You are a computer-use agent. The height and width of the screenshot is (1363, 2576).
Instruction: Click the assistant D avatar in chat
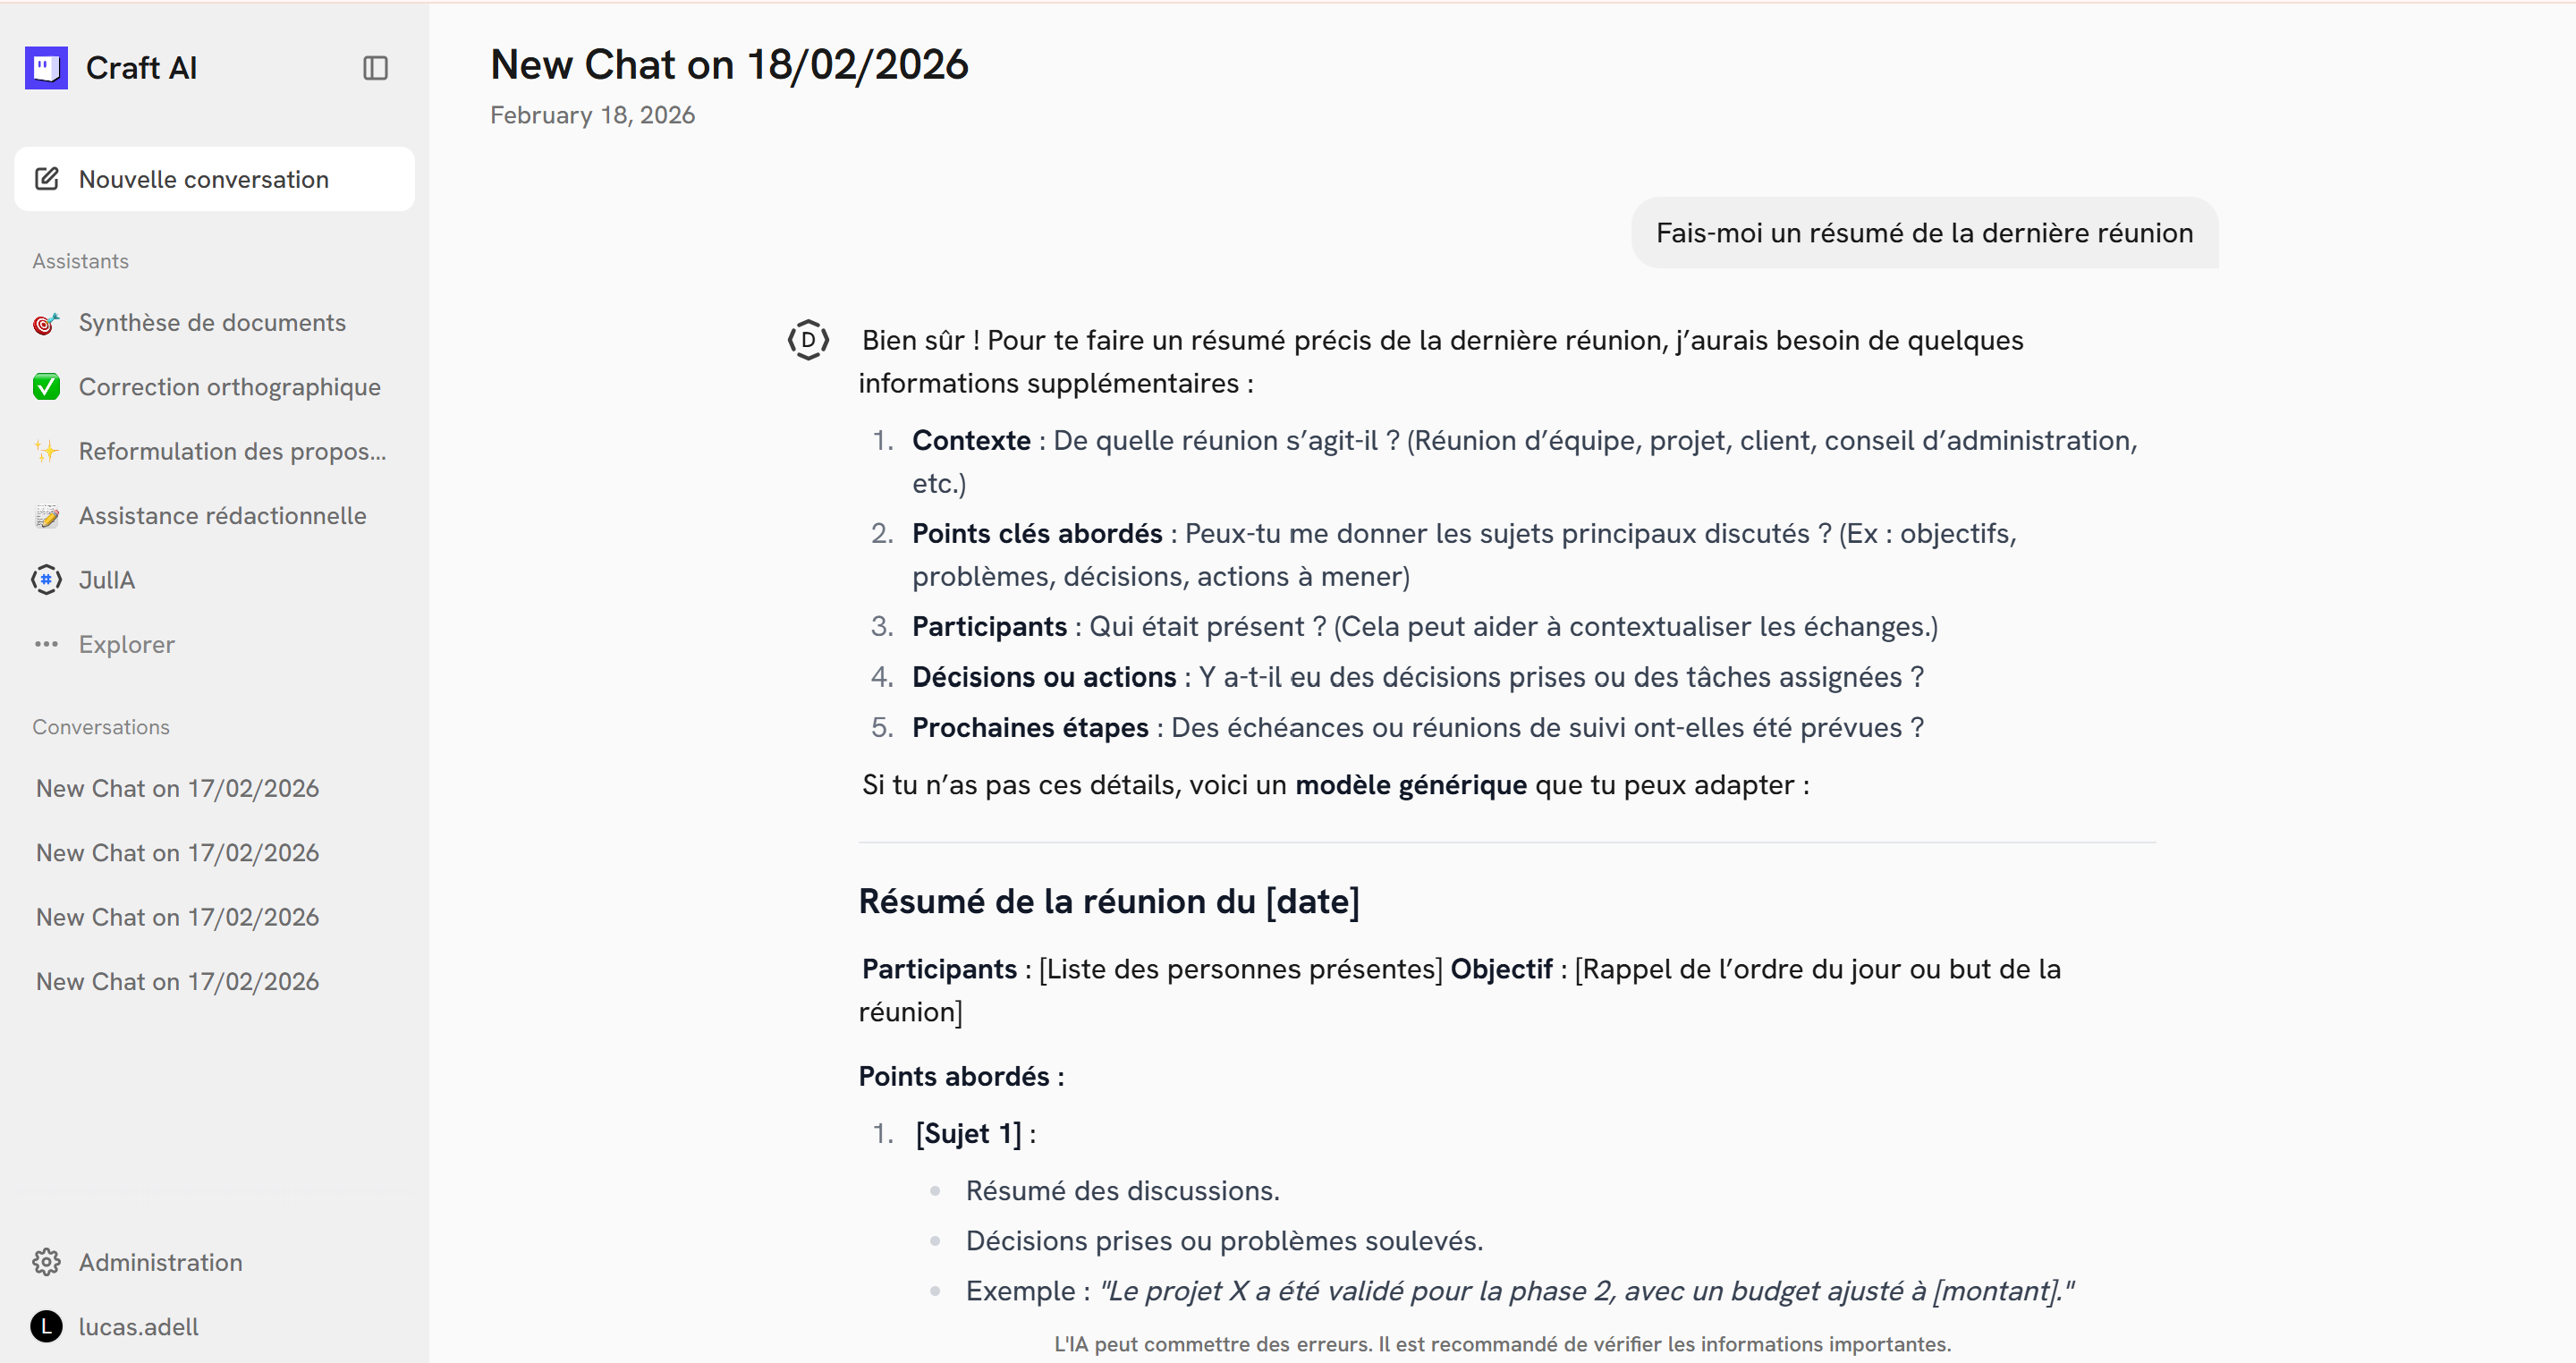pos(808,340)
